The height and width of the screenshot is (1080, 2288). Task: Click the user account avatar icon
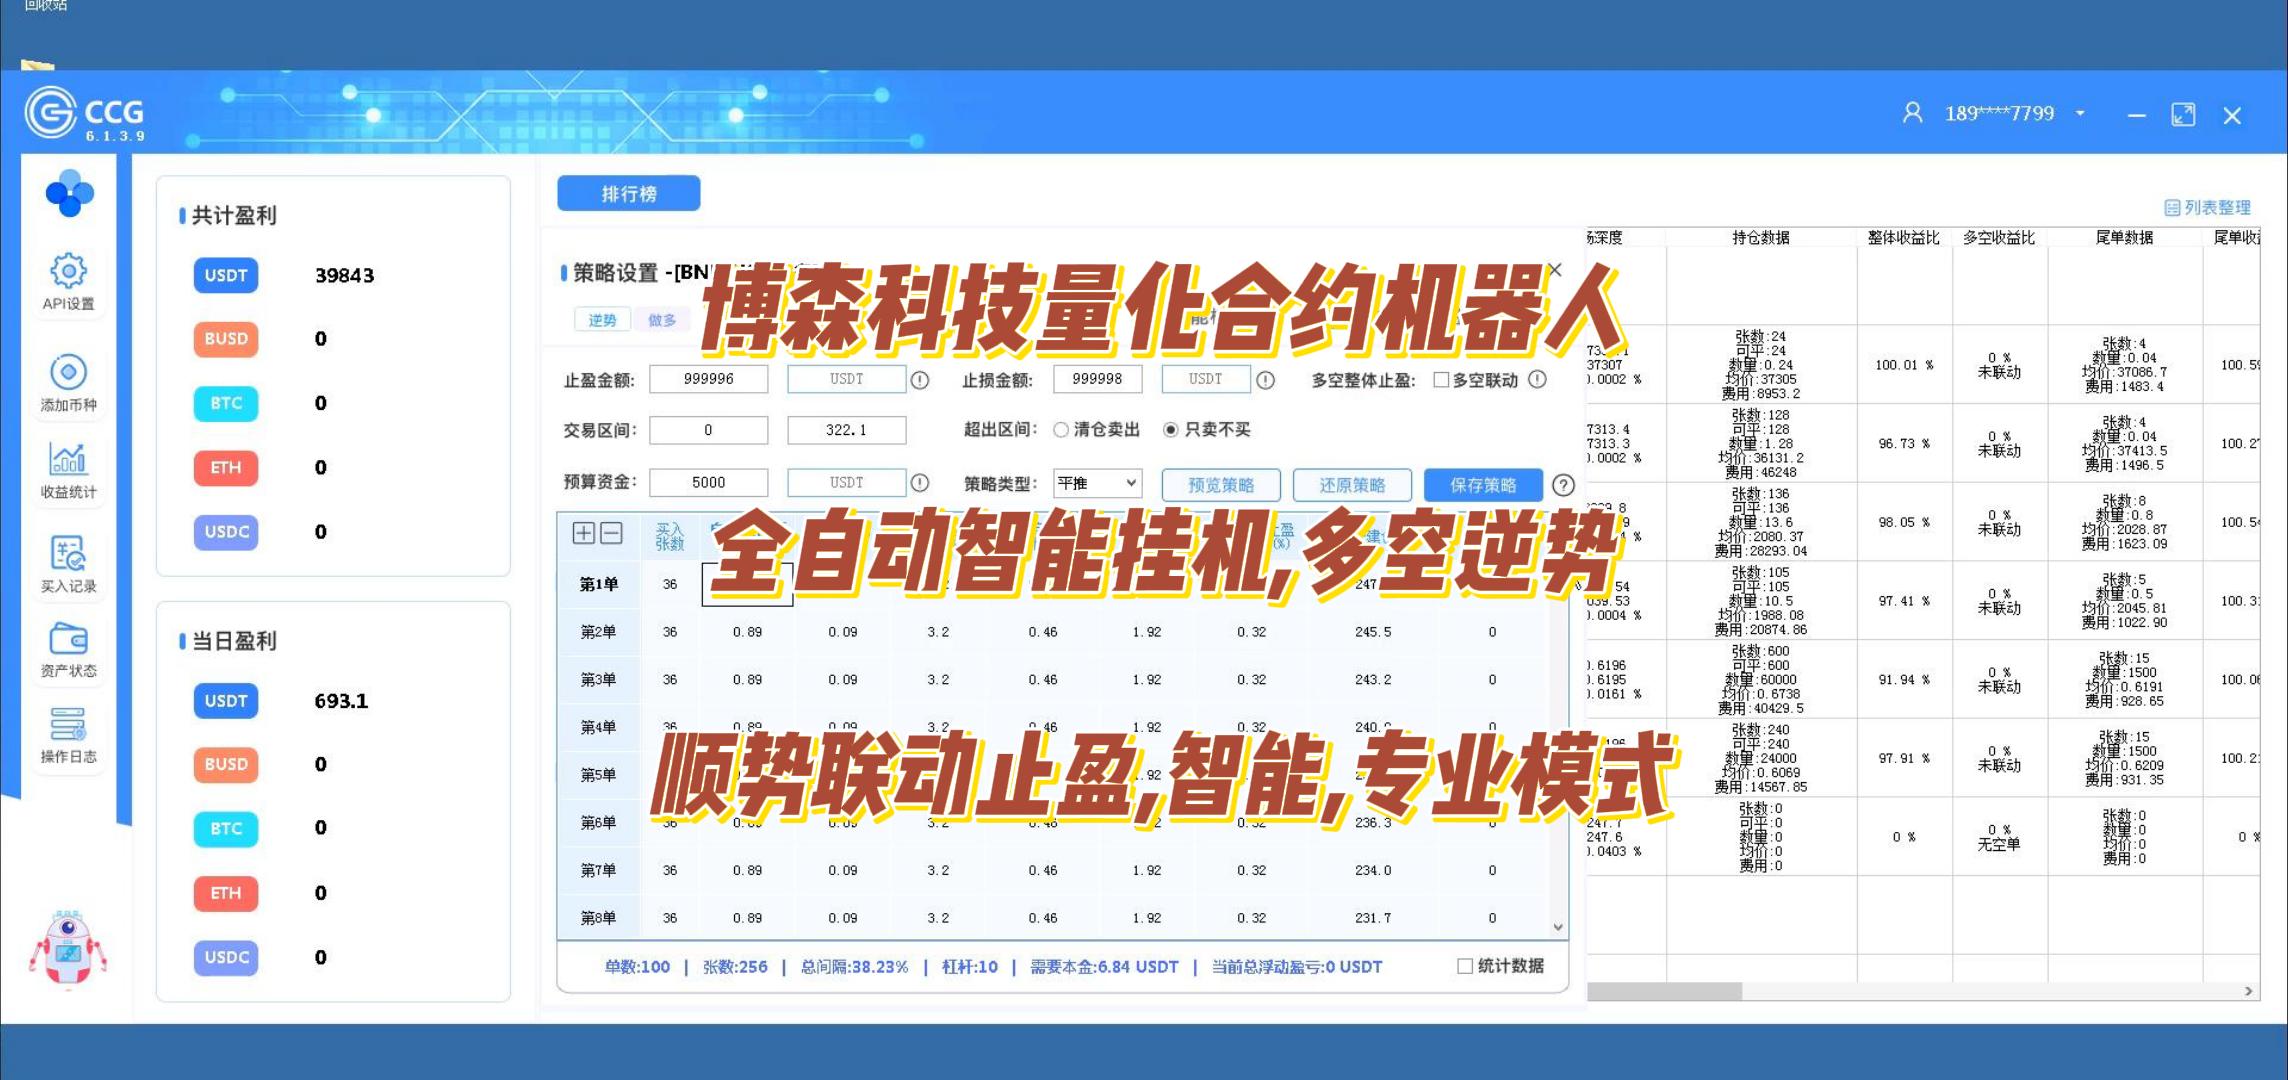click(x=1912, y=113)
